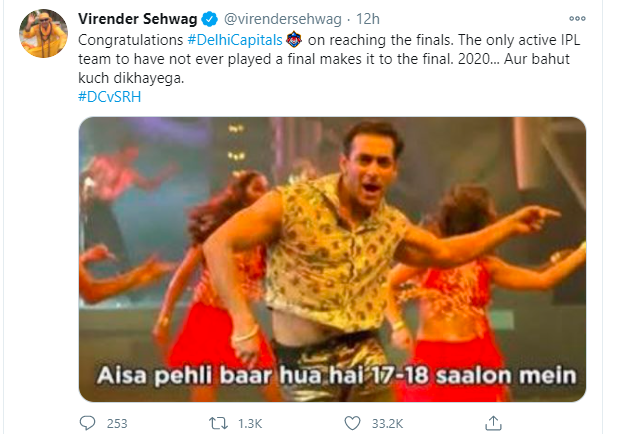Image resolution: width=618 pixels, height=434 pixels.
Task: Click the Delhi Capitals emoji icon
Action: pyautogui.click(x=294, y=39)
